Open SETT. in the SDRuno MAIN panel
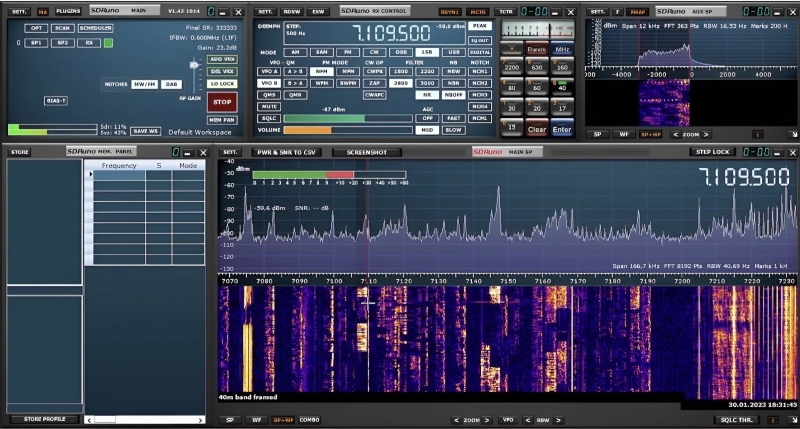Viewport: 800px width, 429px height. point(19,11)
